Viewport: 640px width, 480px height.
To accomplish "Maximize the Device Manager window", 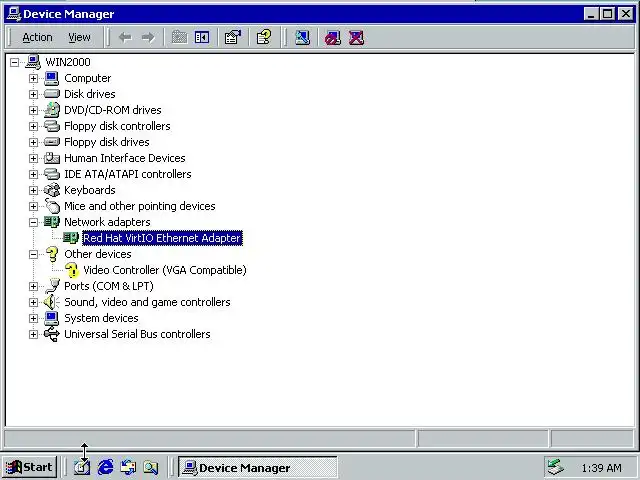I will (607, 14).
